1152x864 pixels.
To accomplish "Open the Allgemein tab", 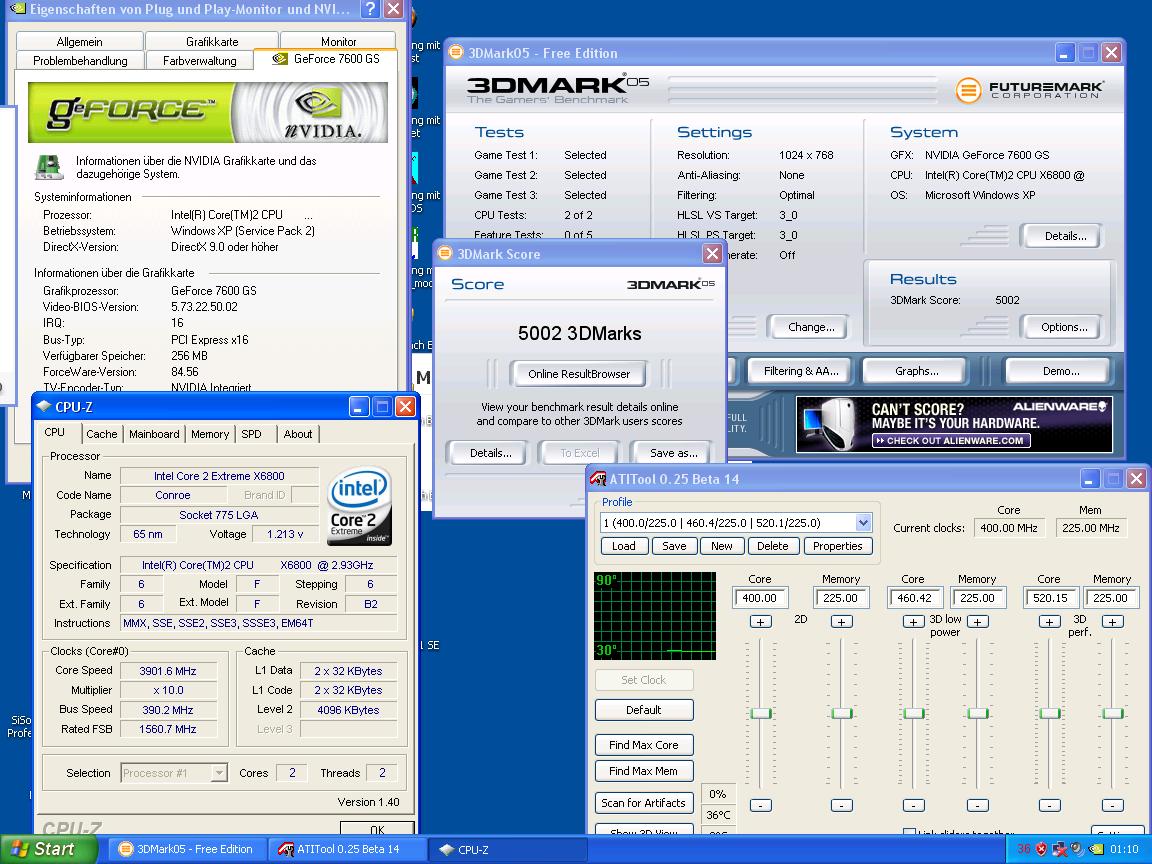I will coord(79,42).
